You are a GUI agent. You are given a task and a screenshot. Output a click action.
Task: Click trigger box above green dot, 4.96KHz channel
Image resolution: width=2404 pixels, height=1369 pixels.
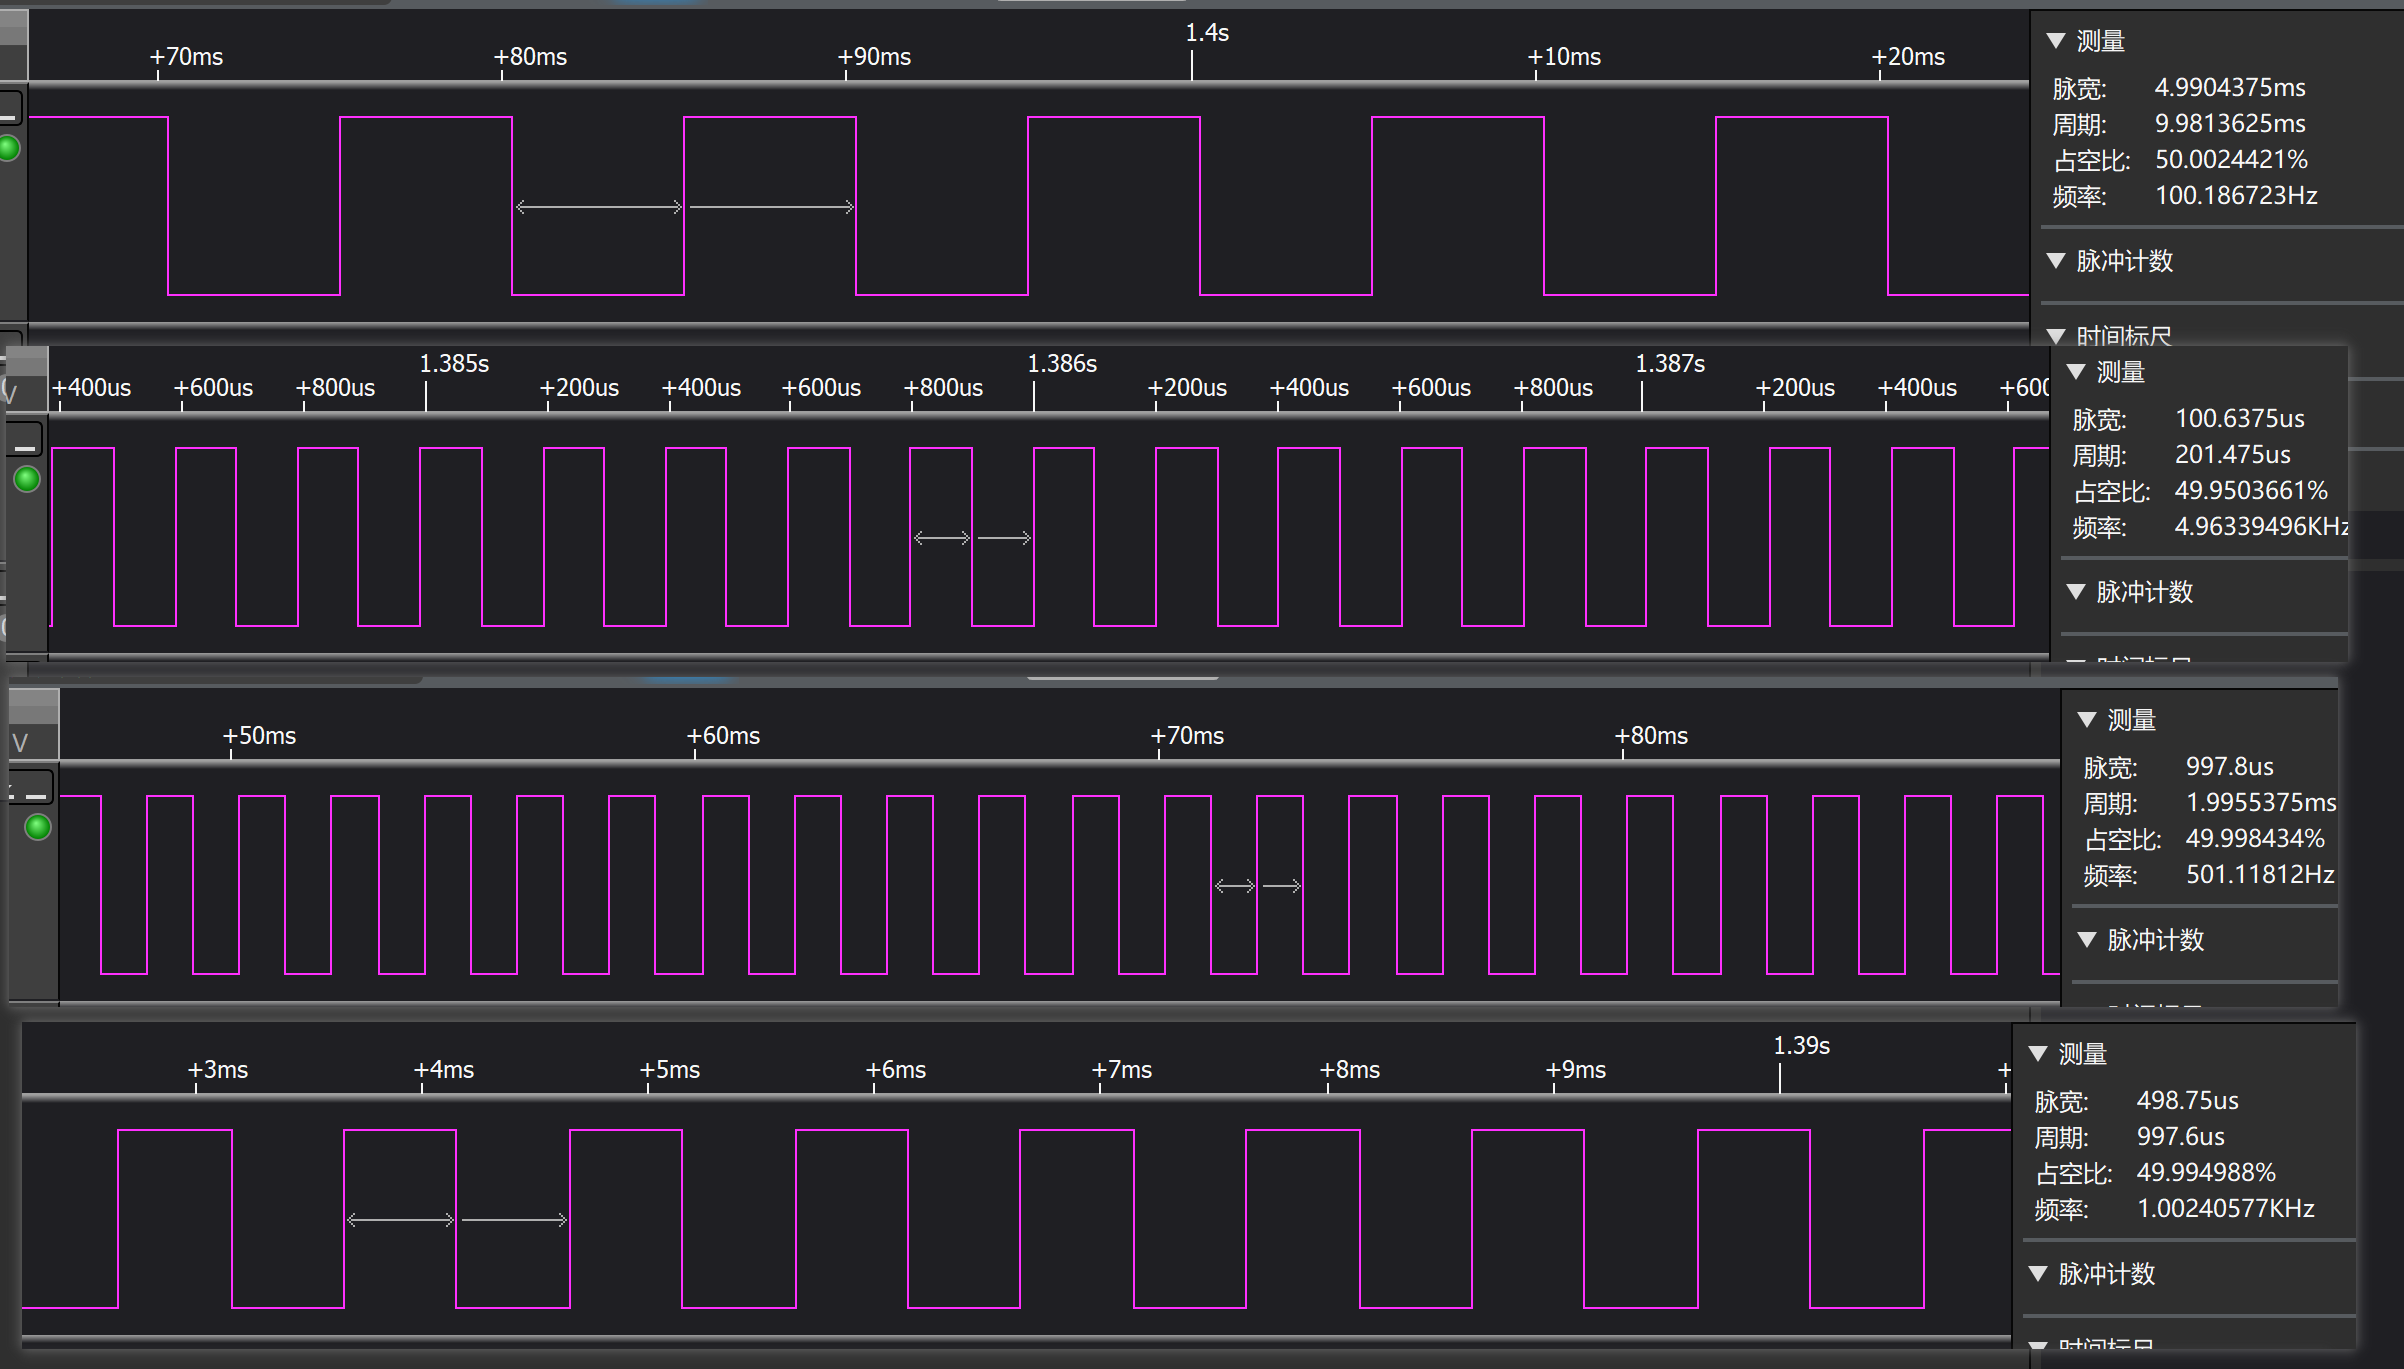pyautogui.click(x=25, y=439)
